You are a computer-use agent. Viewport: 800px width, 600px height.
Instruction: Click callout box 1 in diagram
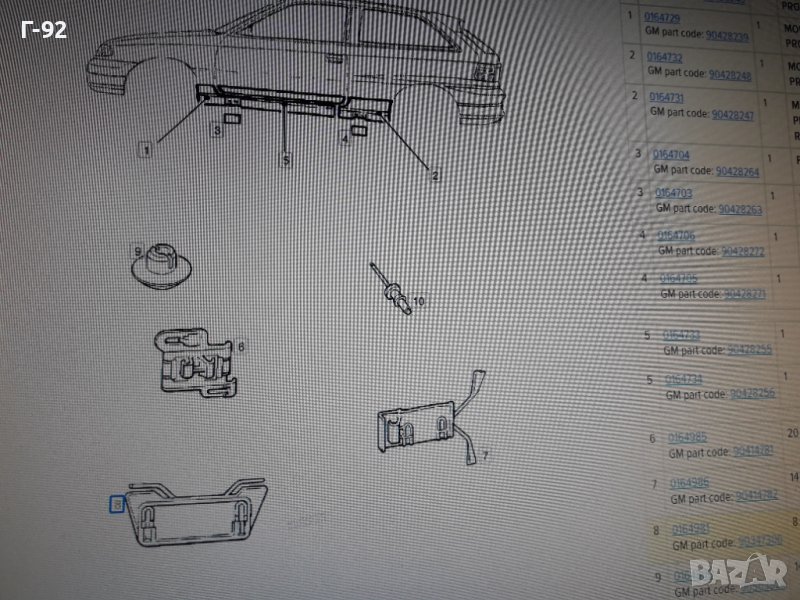pyautogui.click(x=146, y=150)
